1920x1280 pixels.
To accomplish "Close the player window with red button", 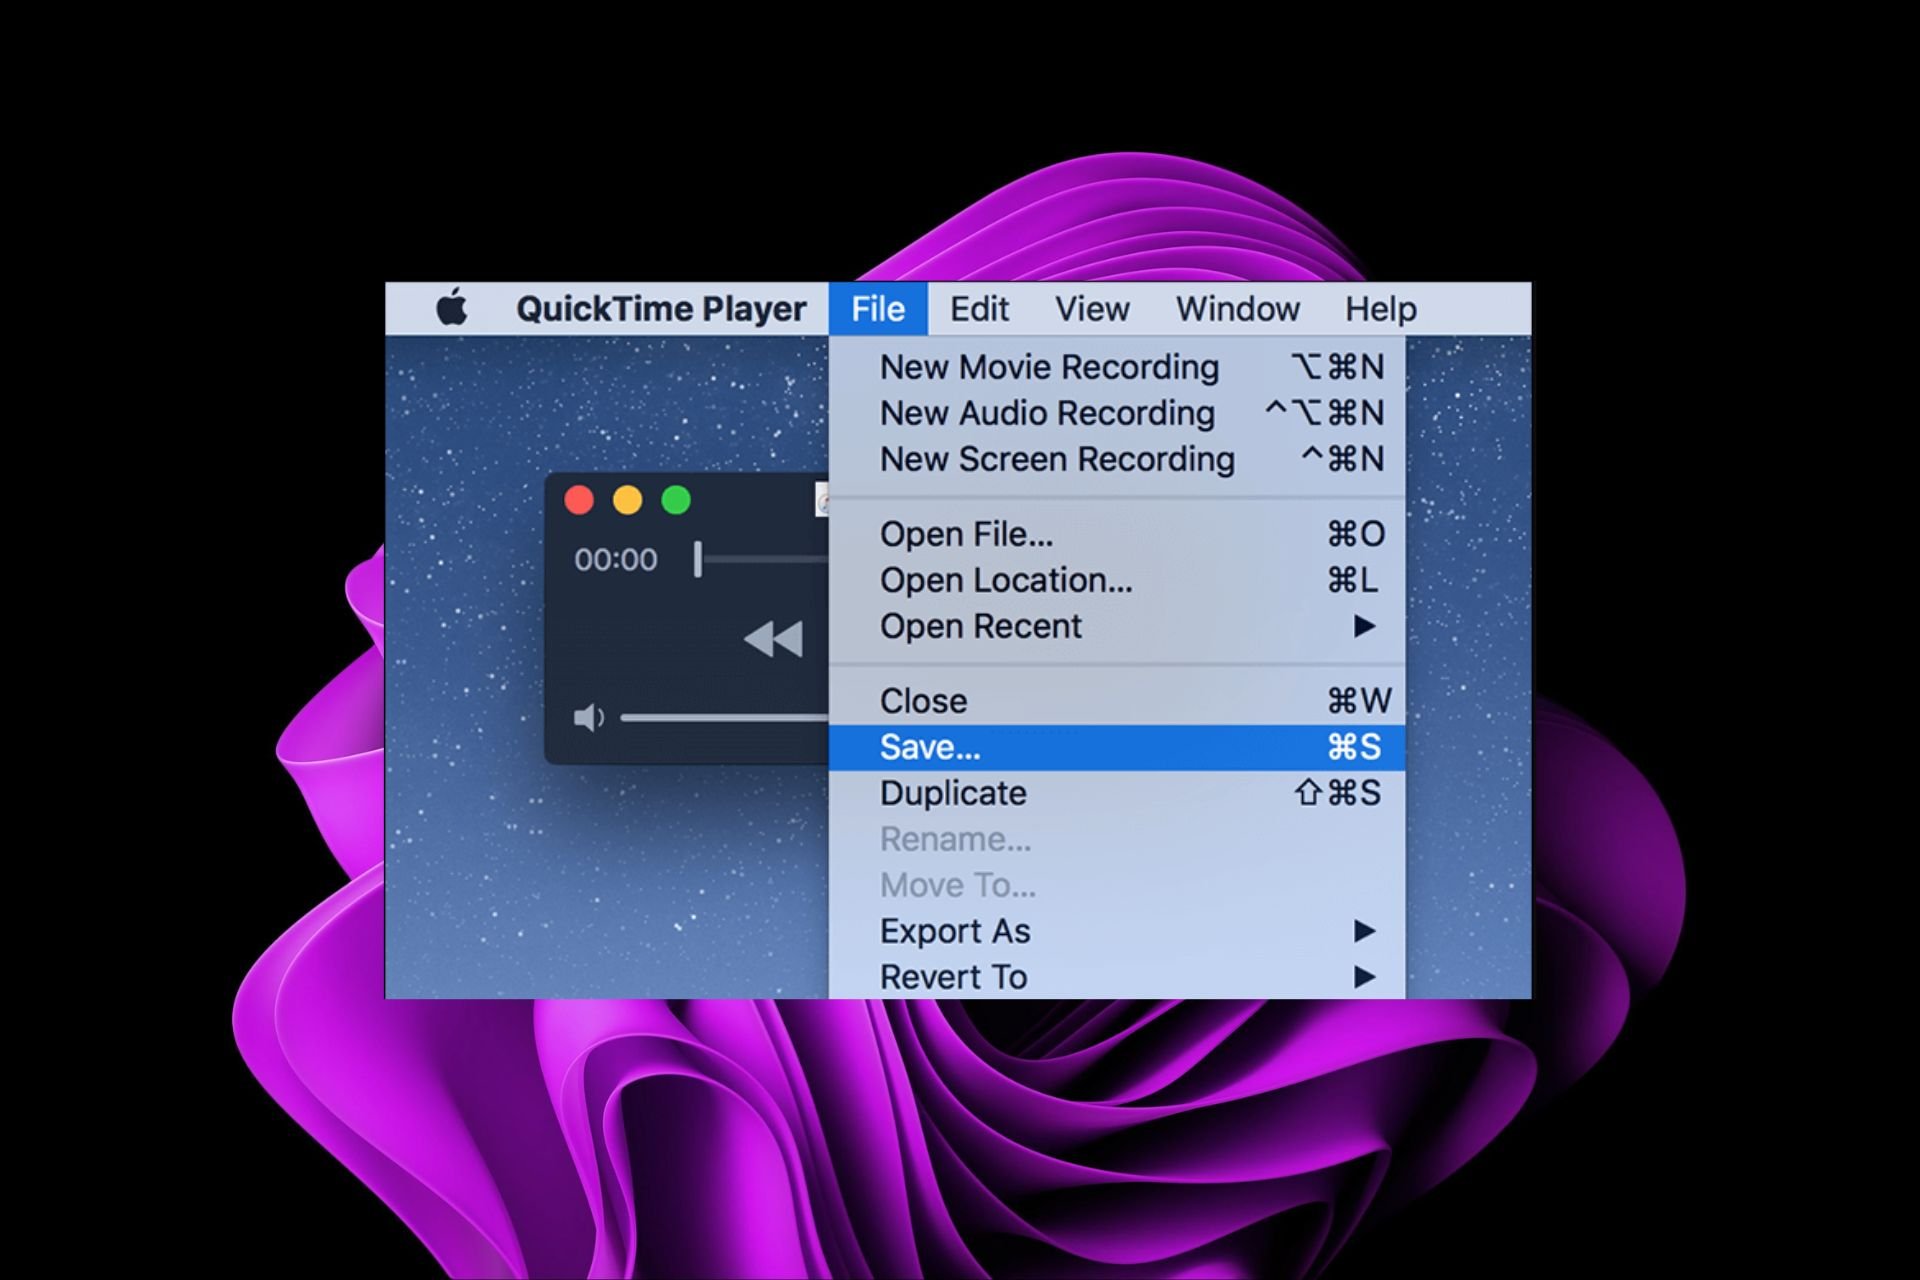I will 579,500.
